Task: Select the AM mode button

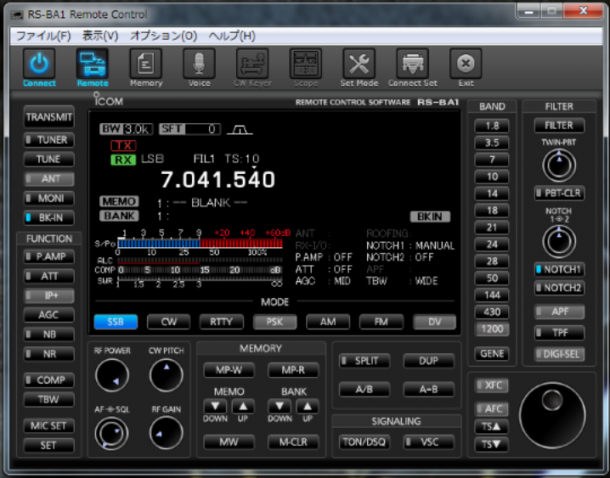Action: tap(328, 322)
